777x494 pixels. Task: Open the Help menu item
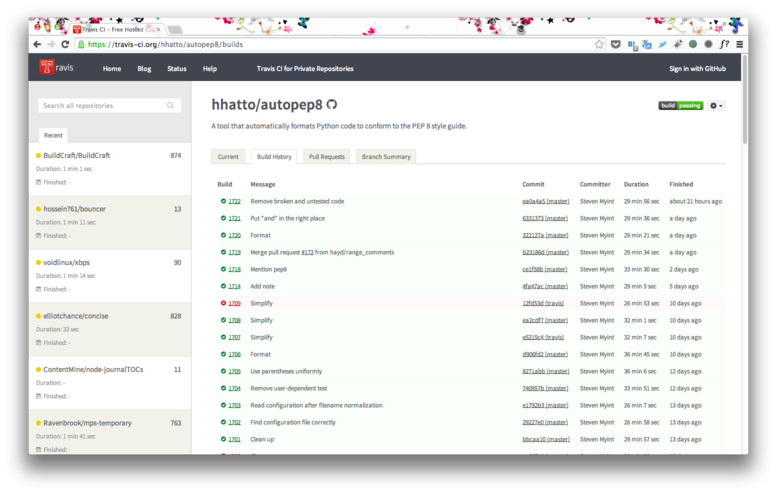210,69
